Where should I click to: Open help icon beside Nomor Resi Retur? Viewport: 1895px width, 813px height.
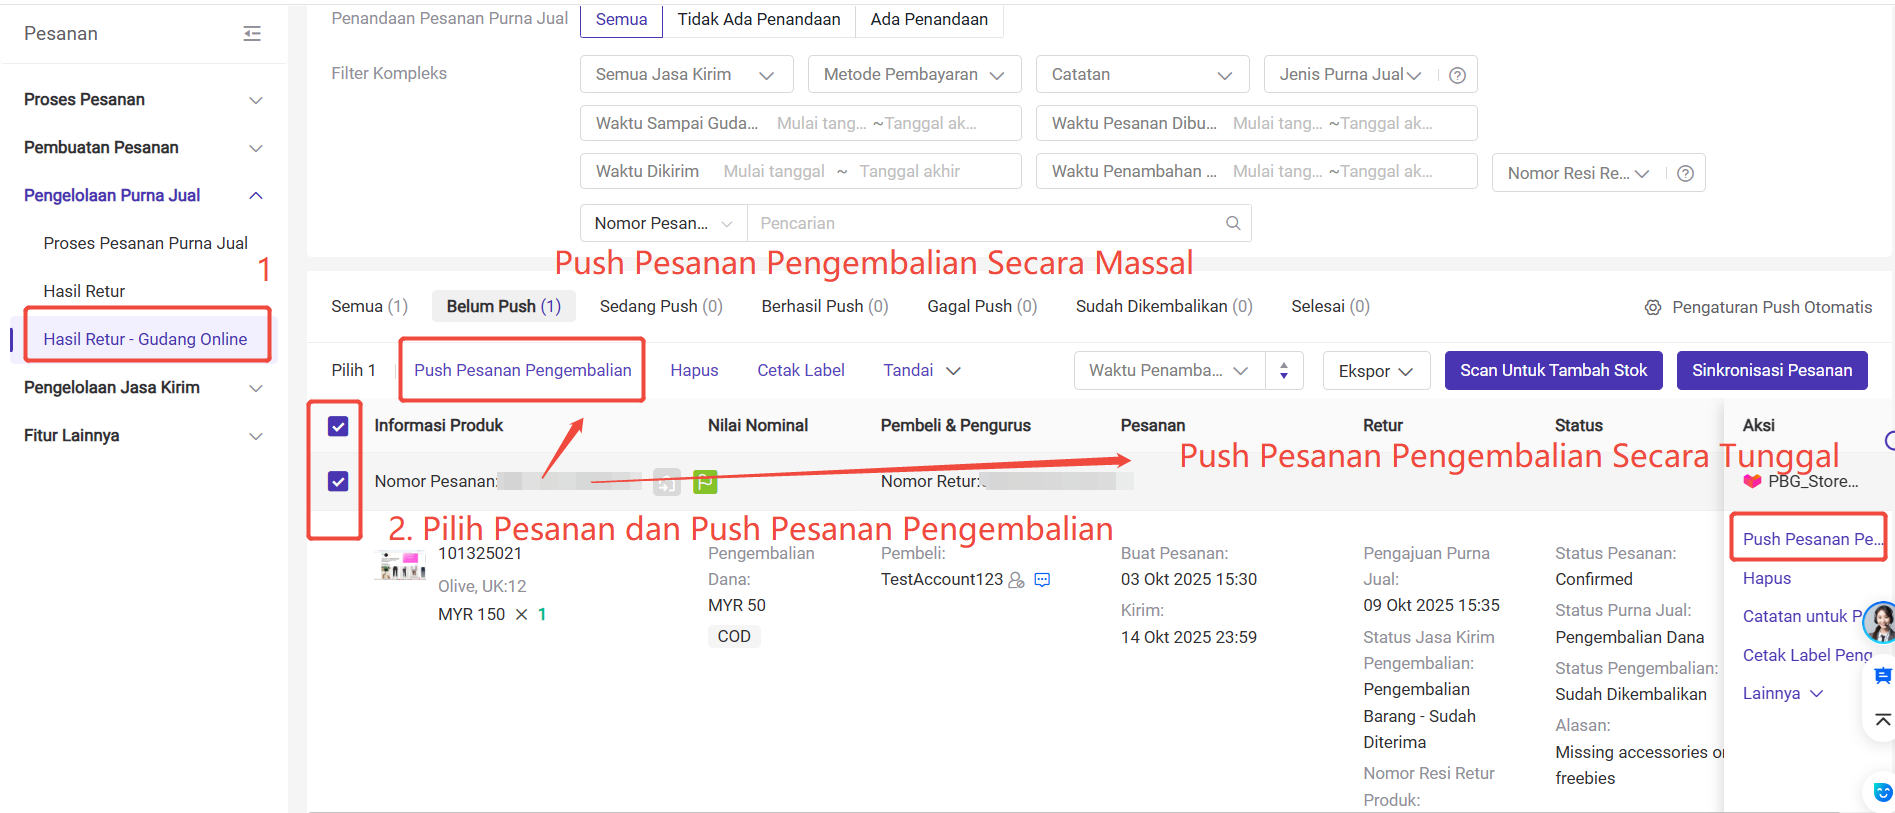[x=1685, y=173]
